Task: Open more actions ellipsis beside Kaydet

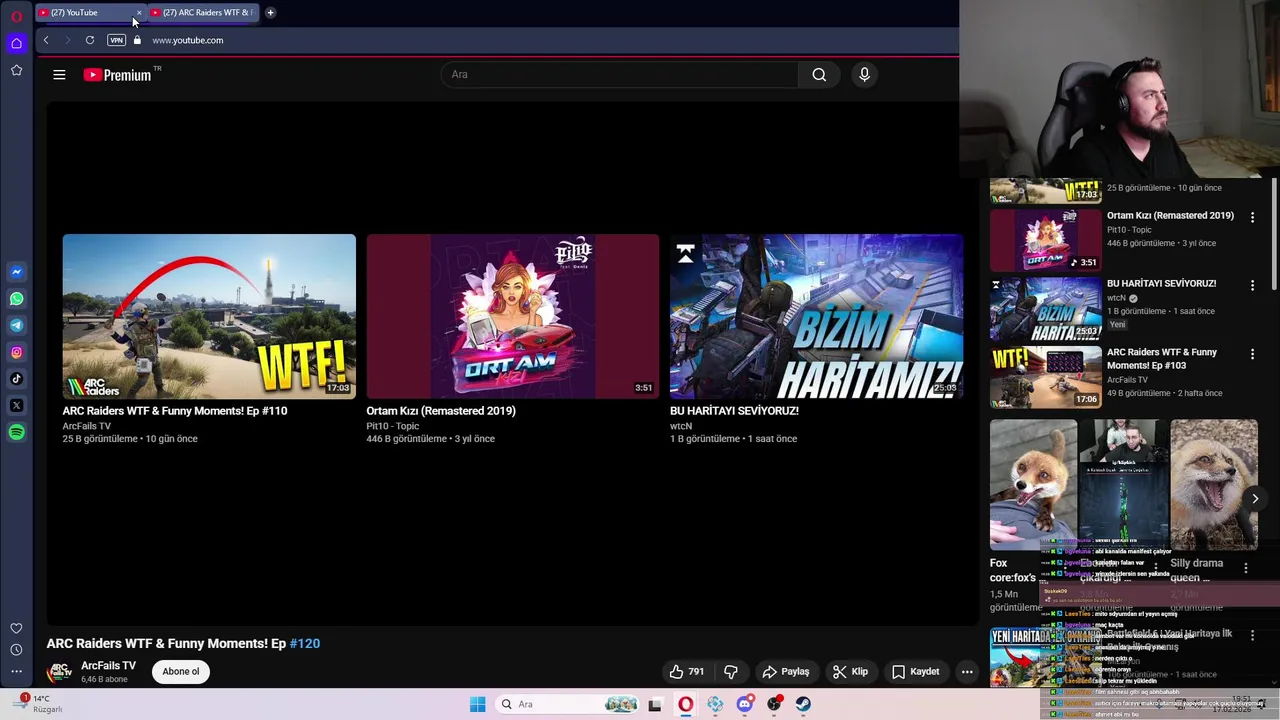Action: [x=967, y=672]
